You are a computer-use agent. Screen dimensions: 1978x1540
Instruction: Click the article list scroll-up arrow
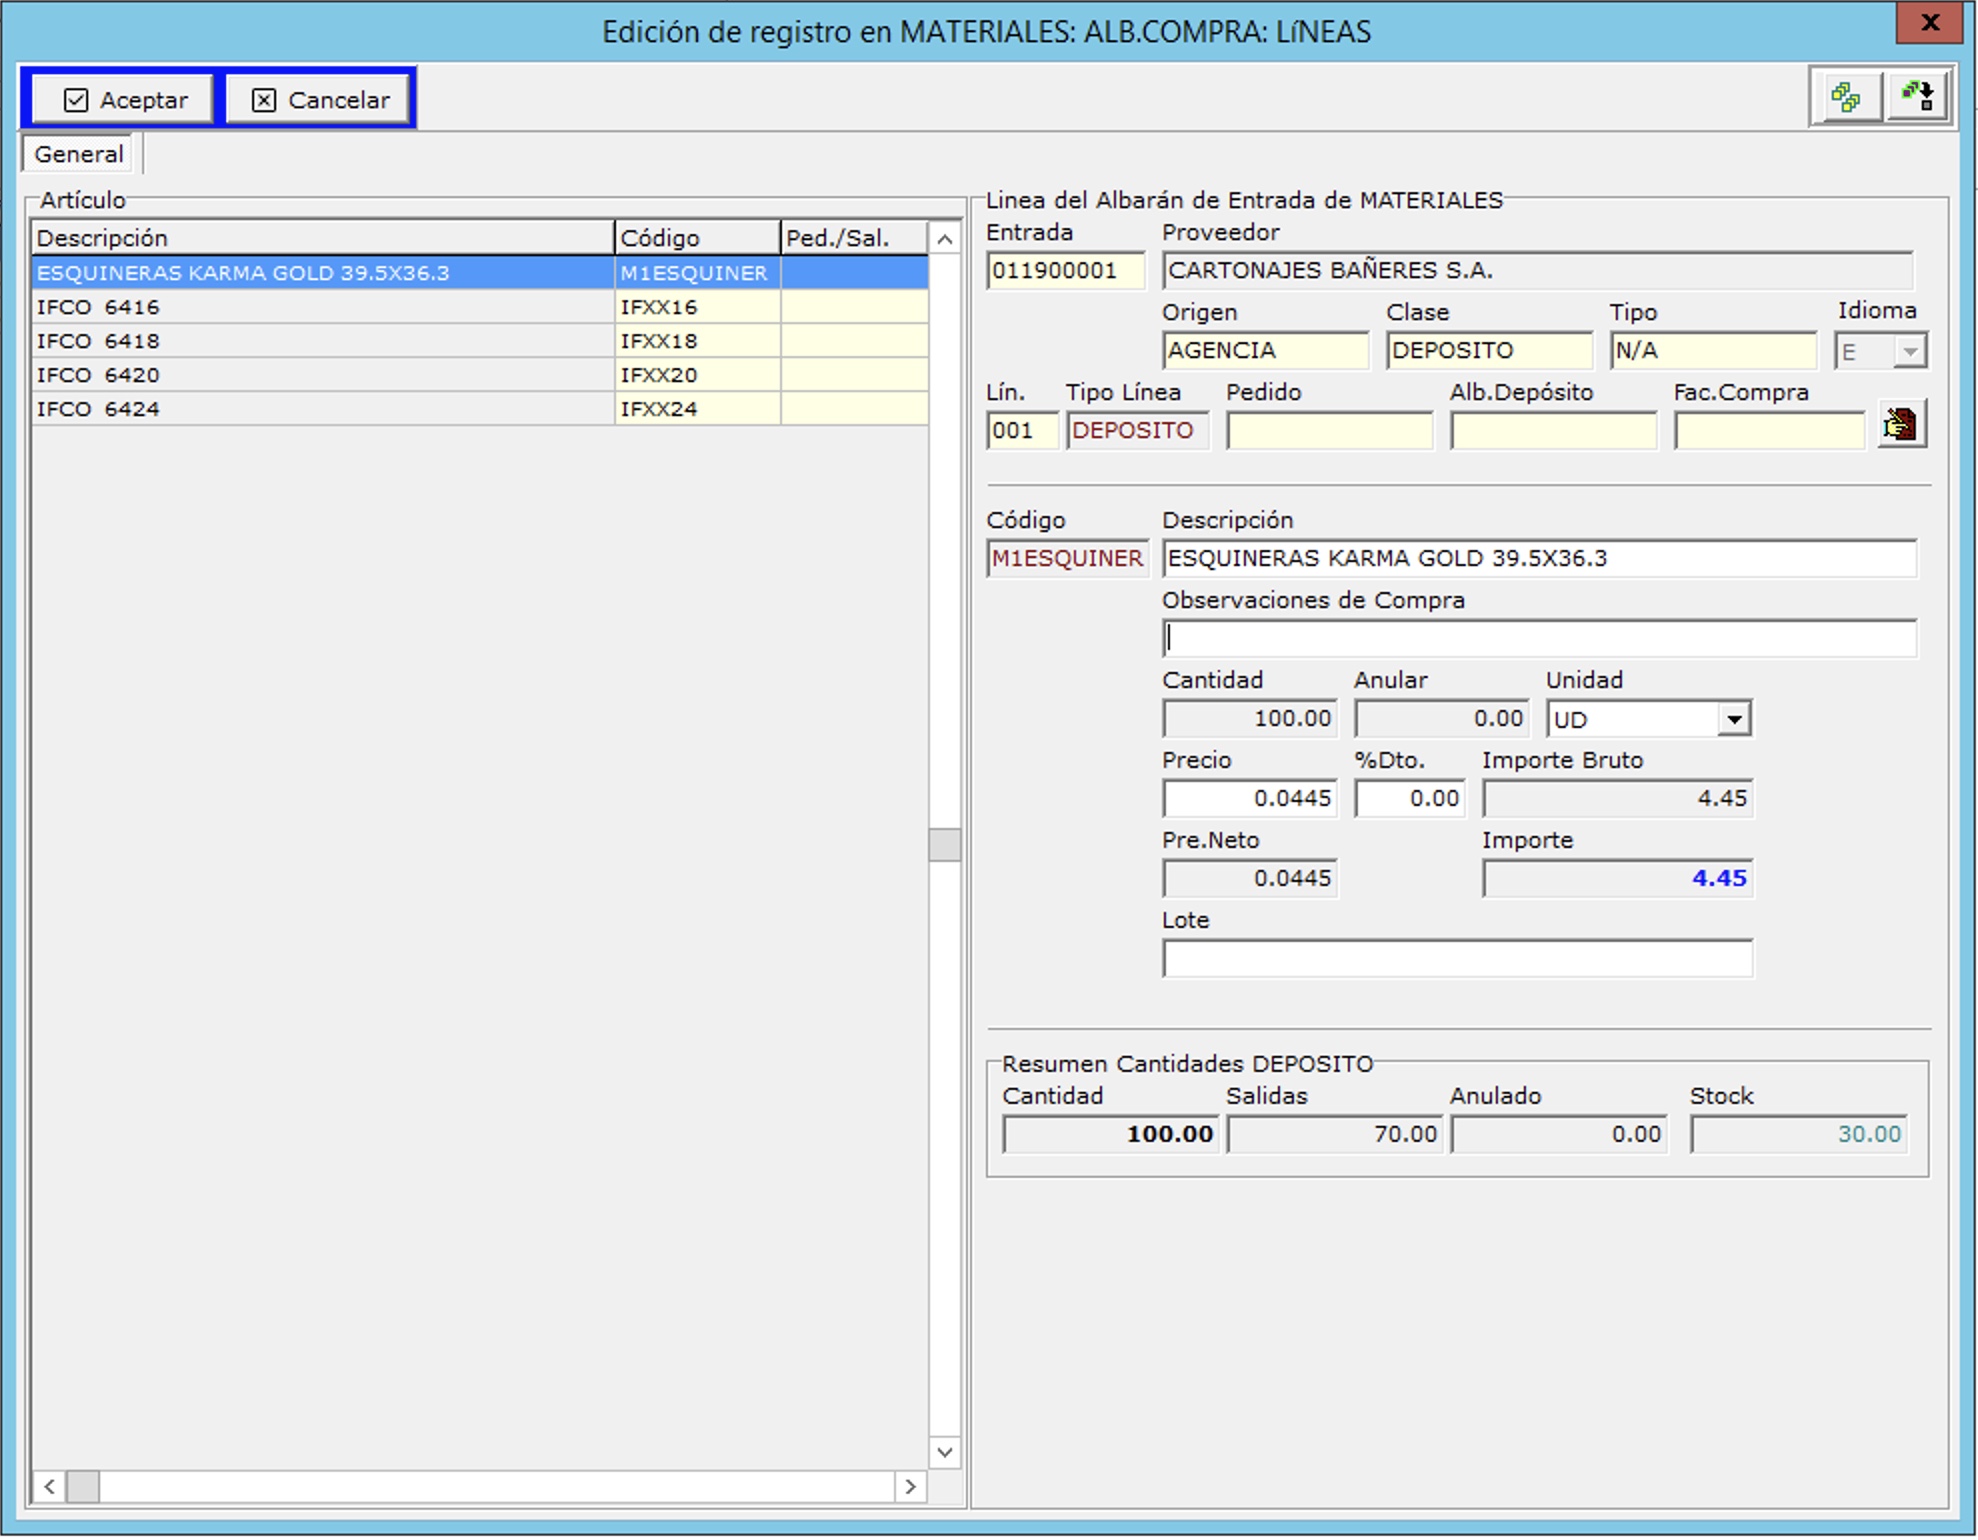(944, 239)
